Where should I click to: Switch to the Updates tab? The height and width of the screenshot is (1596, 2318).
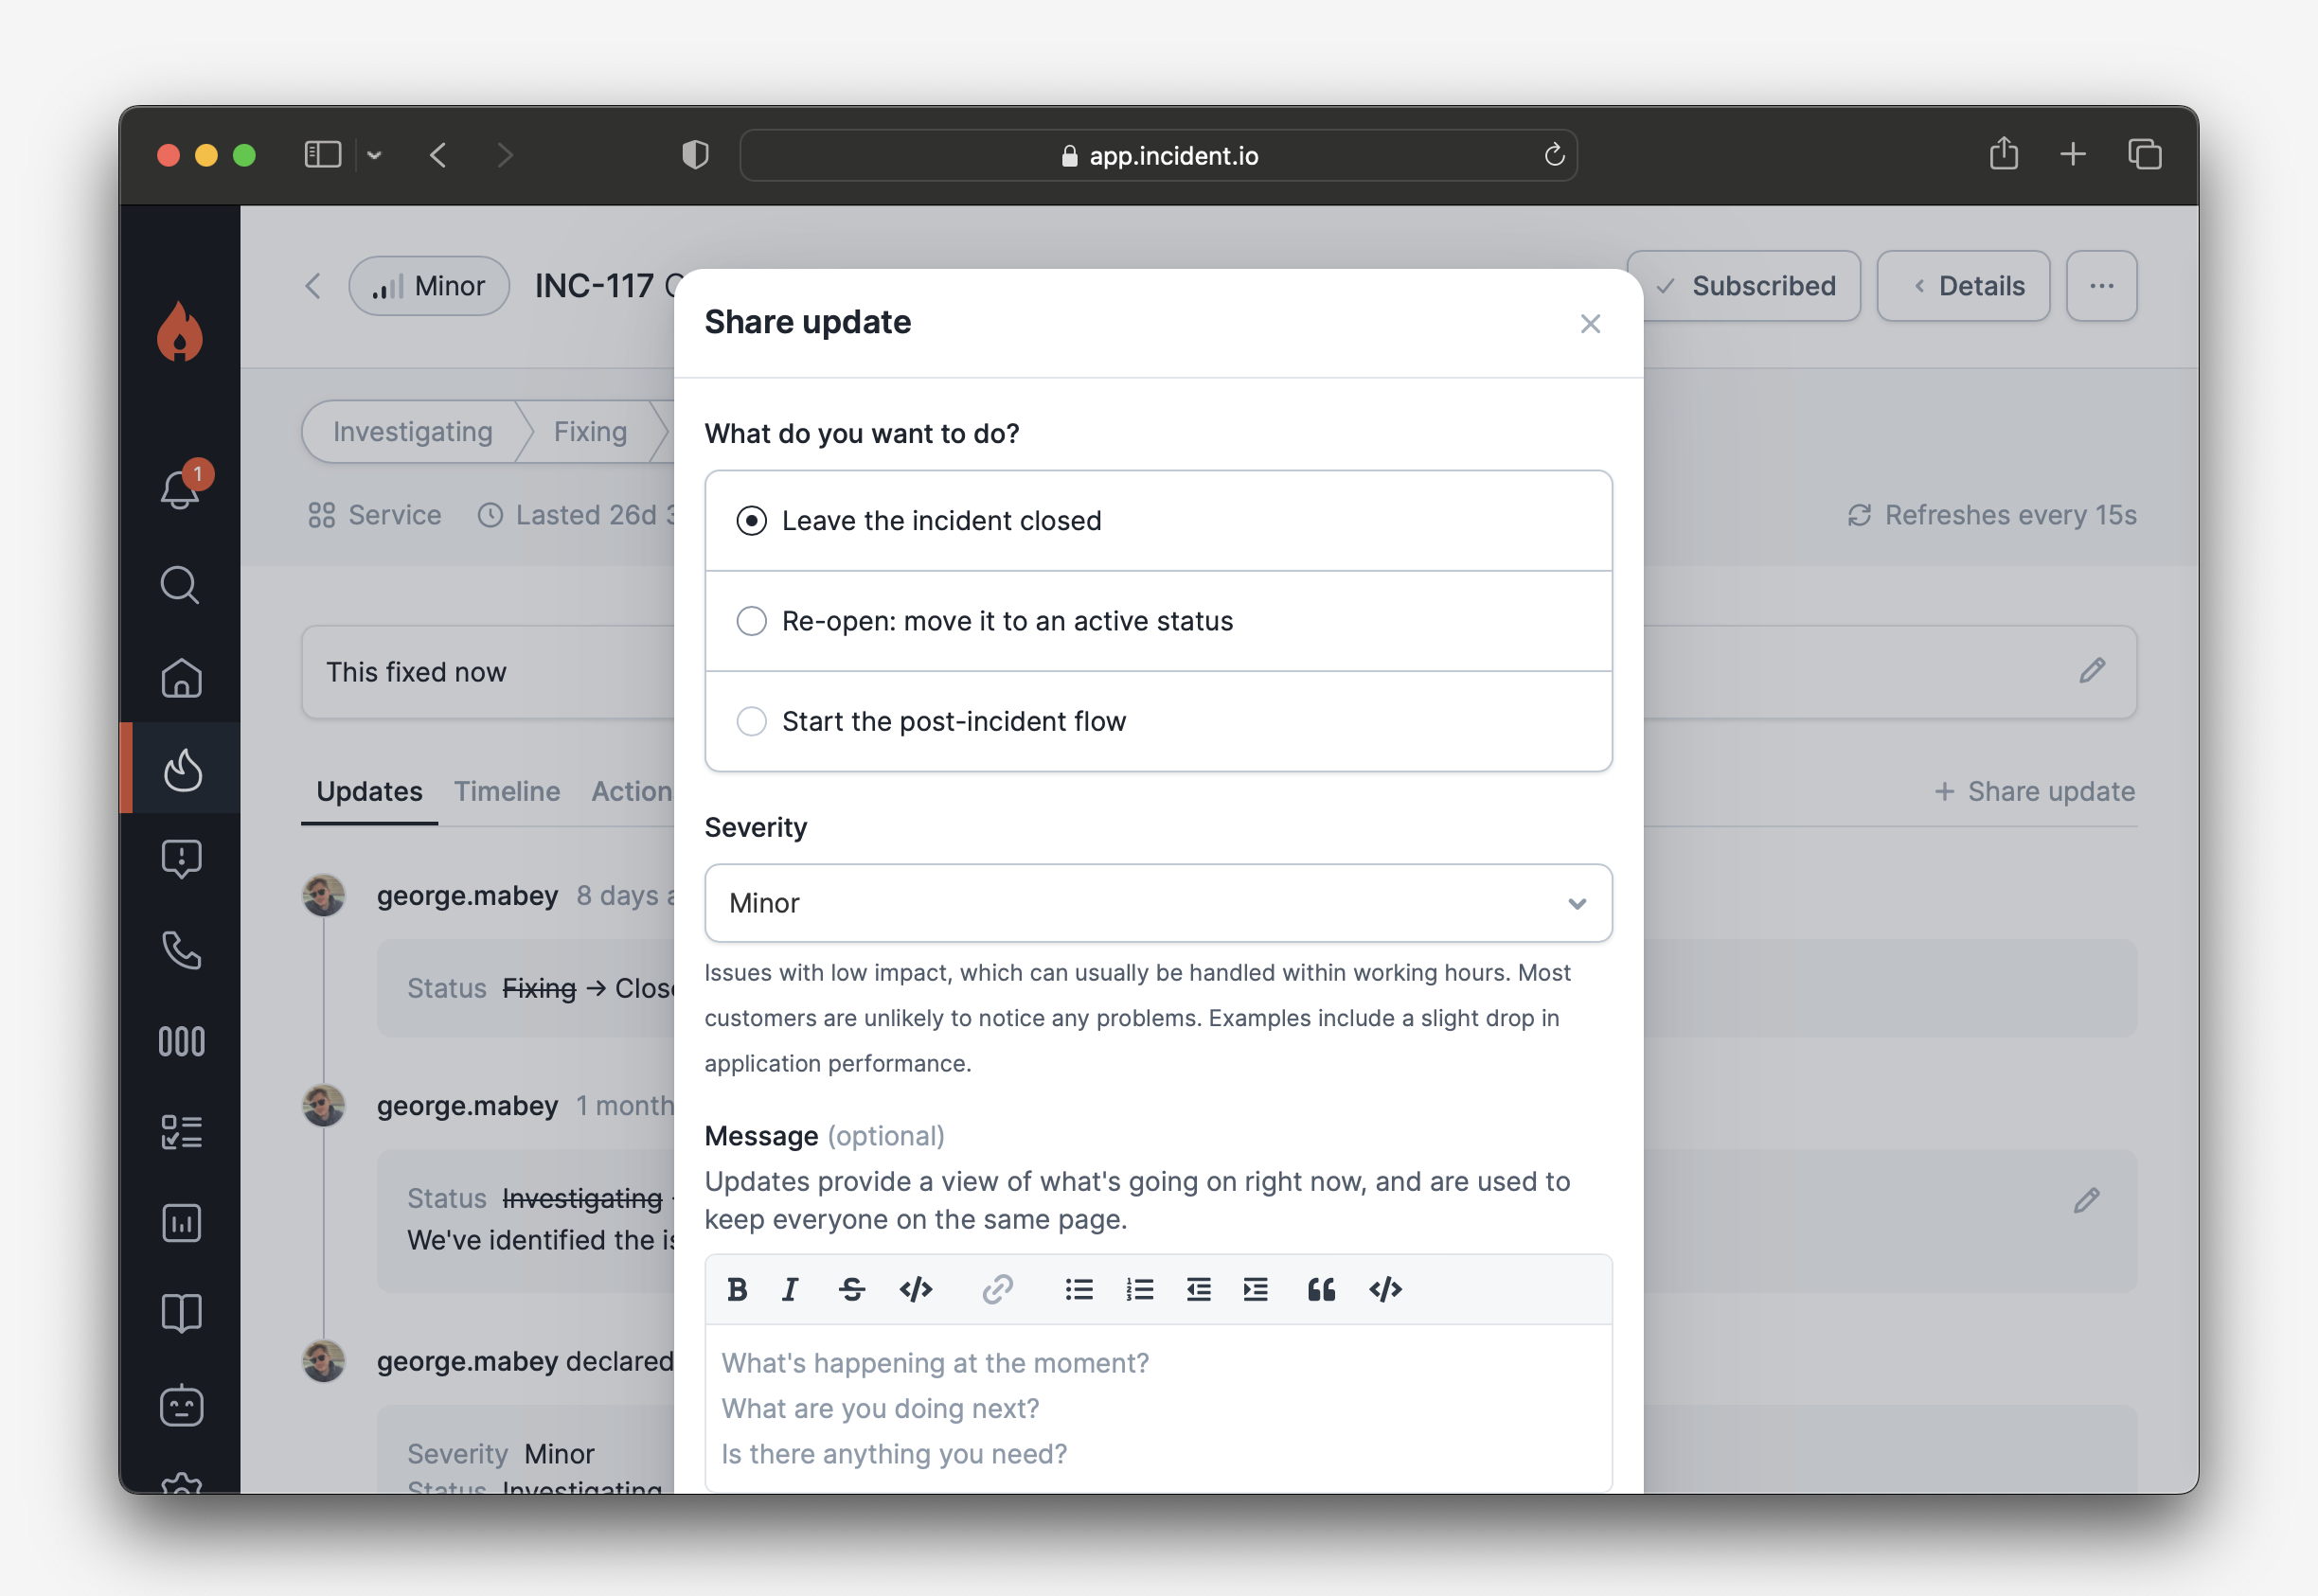click(x=369, y=791)
